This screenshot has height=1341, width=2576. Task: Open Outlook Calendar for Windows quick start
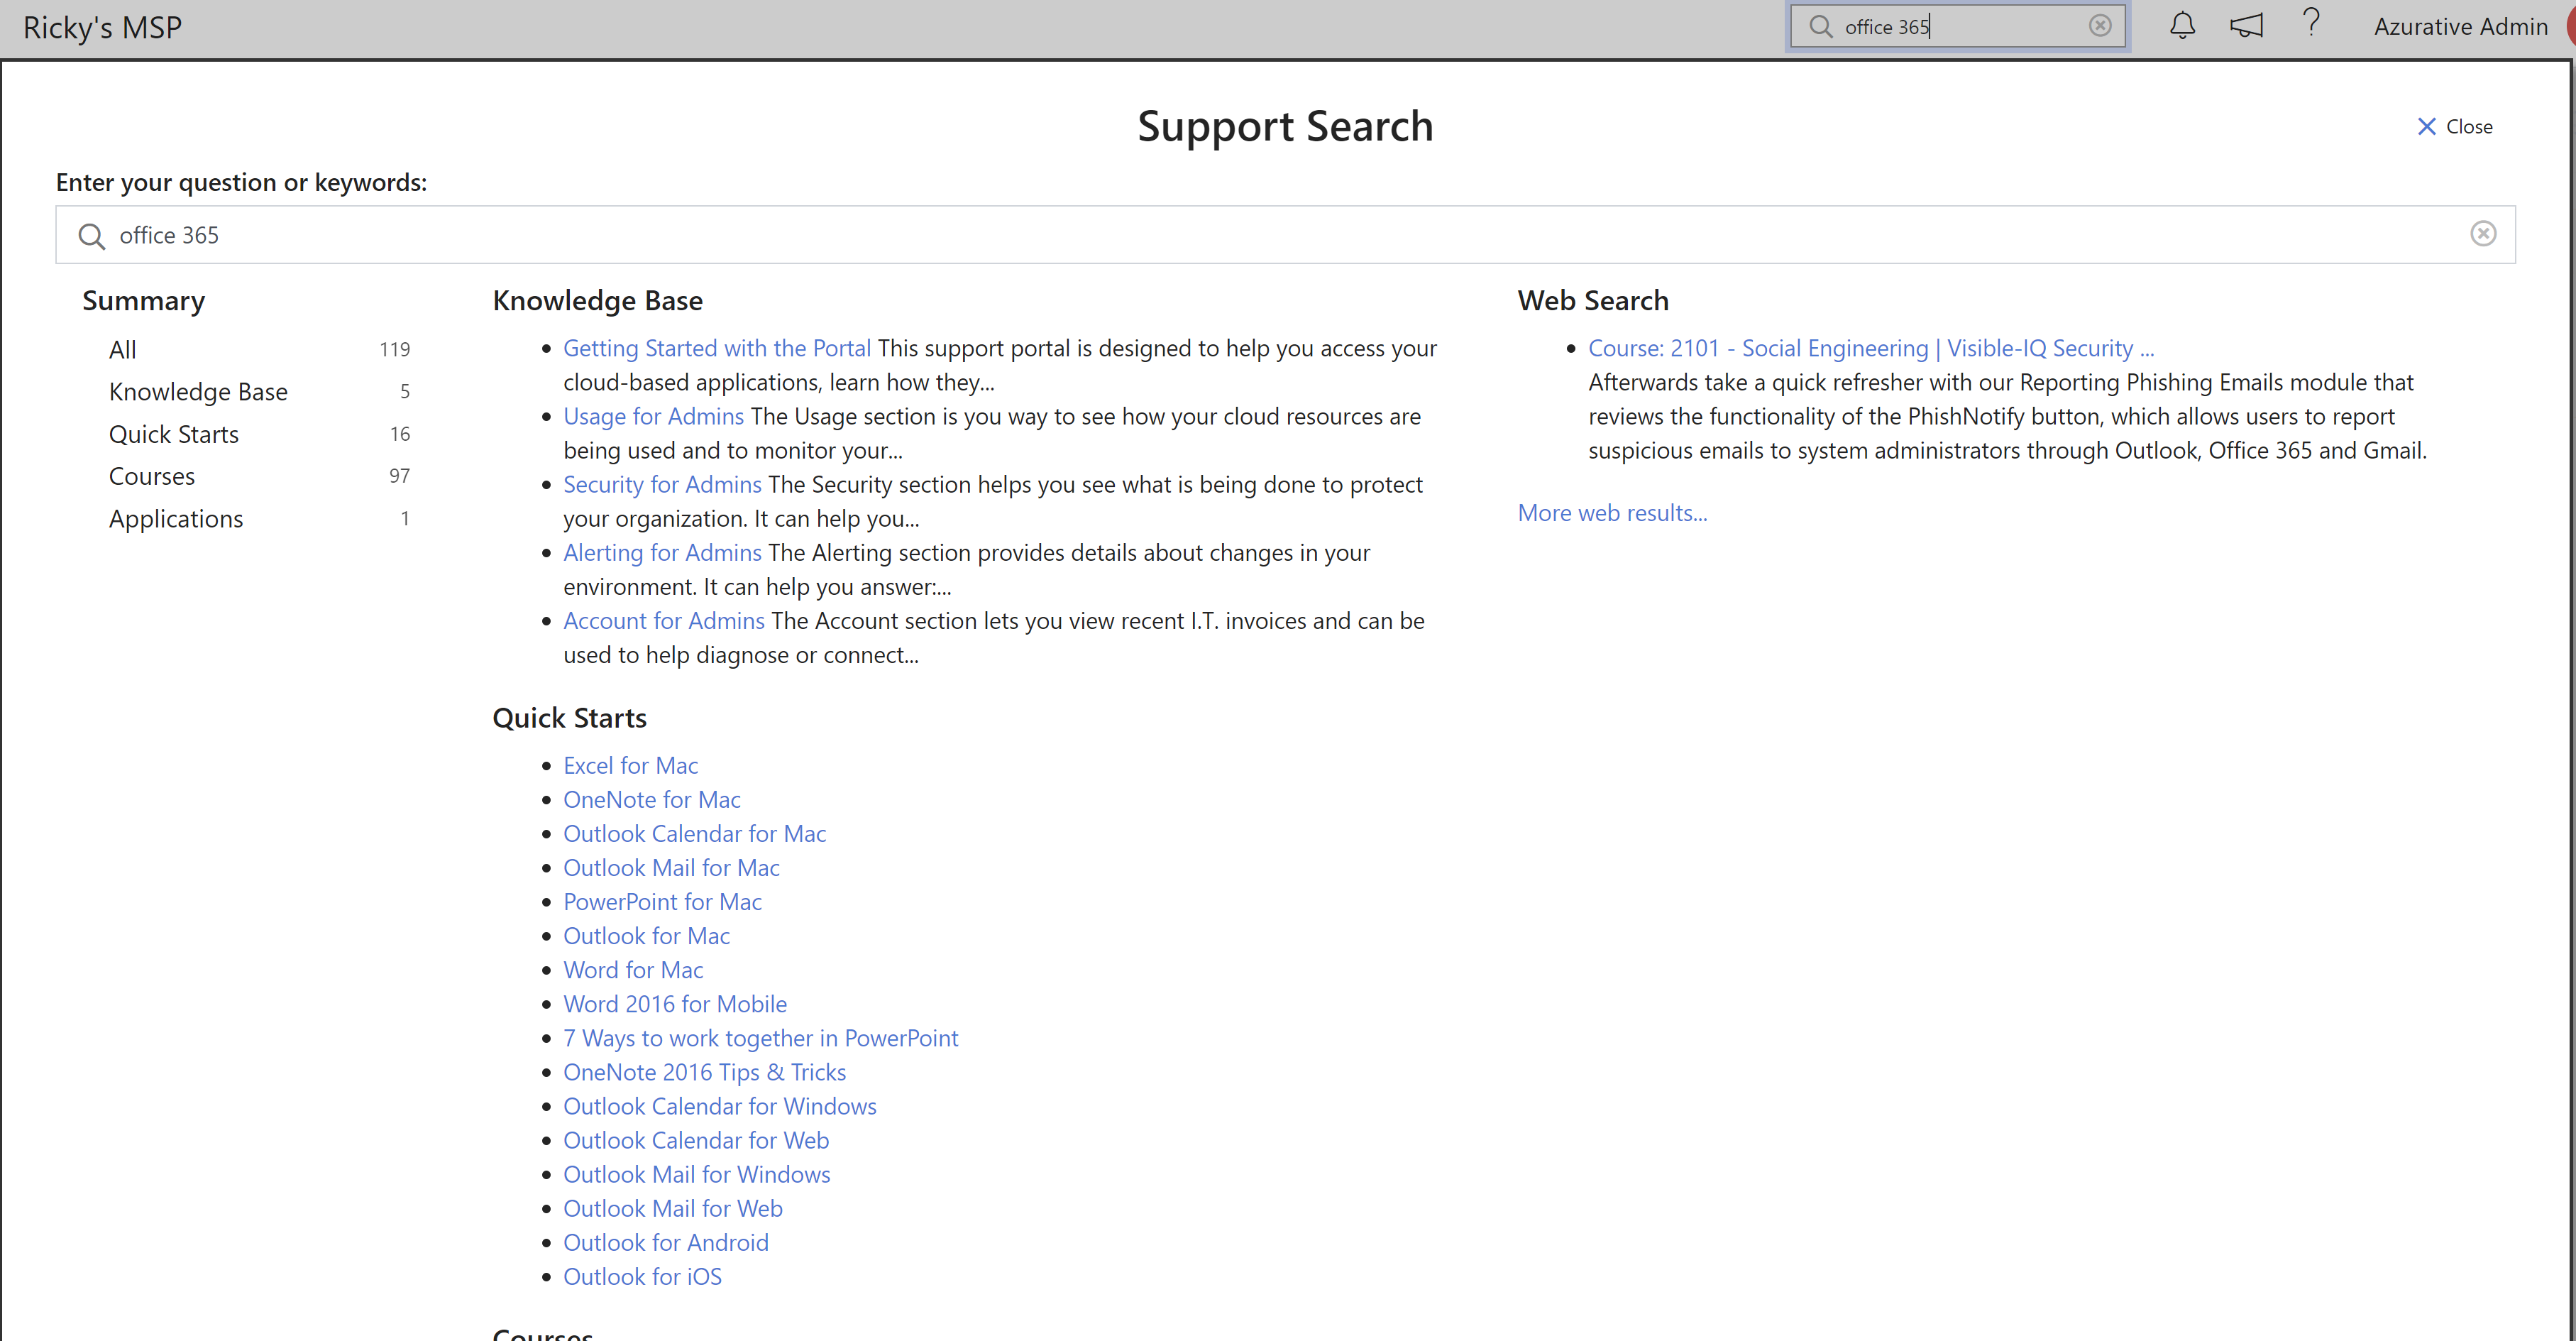(719, 1105)
